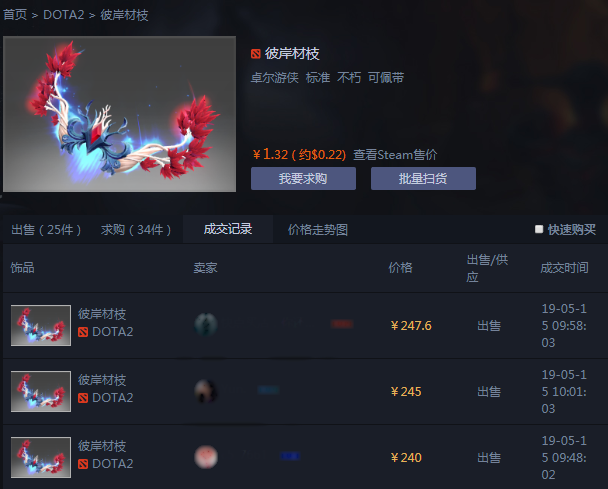
Task: Select the 成交记录 tab
Action: coord(228,229)
